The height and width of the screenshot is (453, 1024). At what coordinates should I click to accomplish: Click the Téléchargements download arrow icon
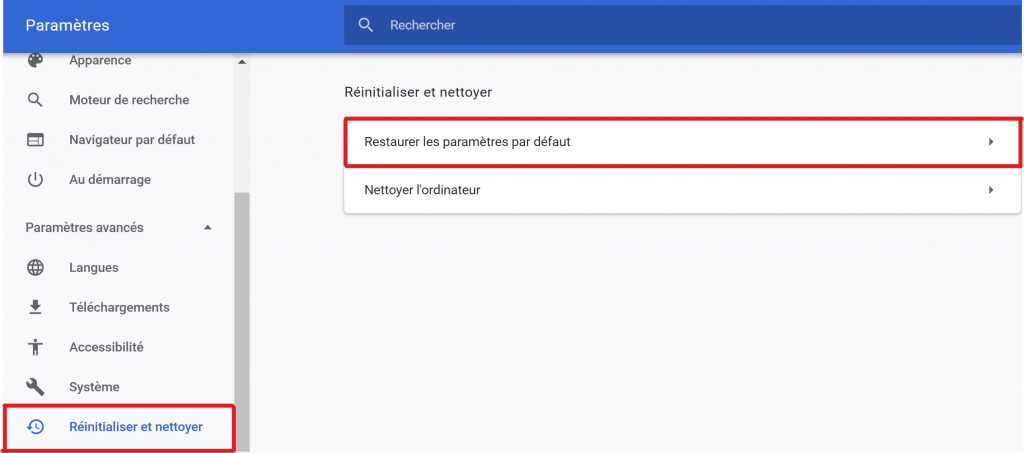[x=35, y=307]
